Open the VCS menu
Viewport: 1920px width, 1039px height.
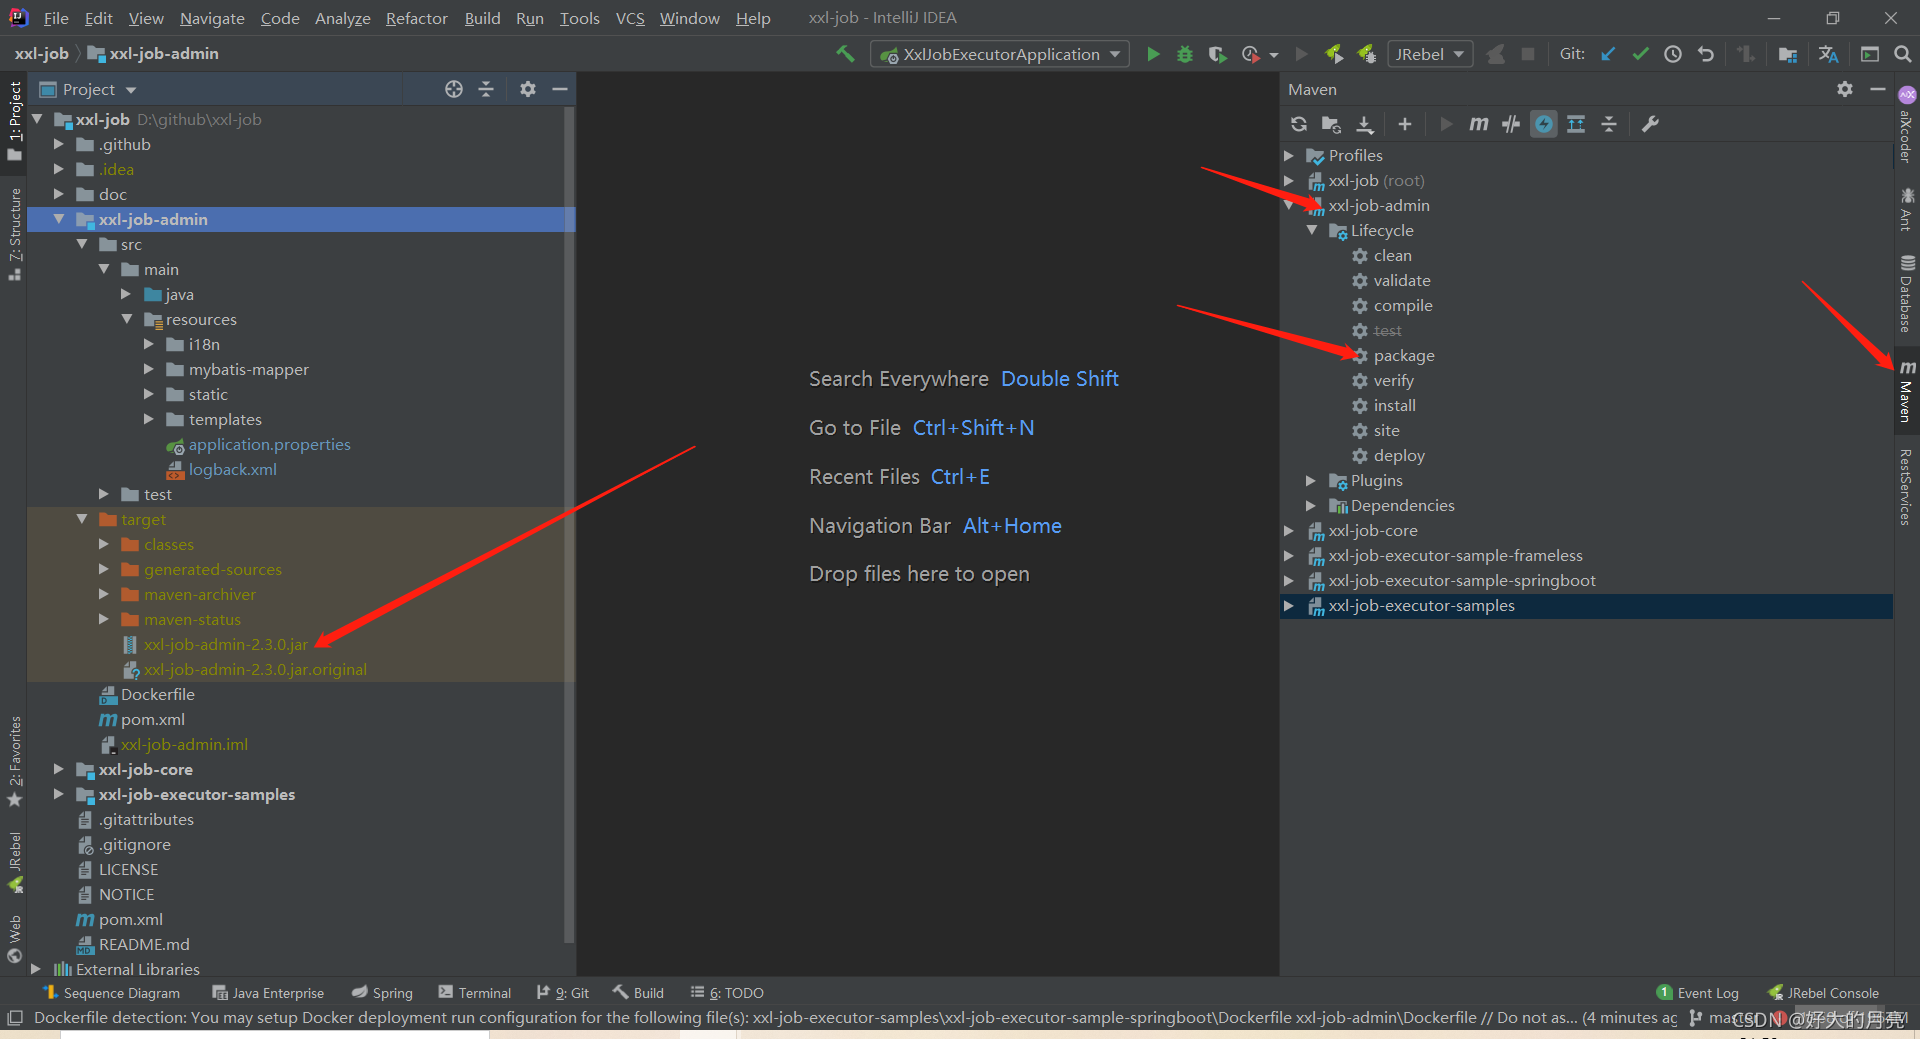coord(630,18)
